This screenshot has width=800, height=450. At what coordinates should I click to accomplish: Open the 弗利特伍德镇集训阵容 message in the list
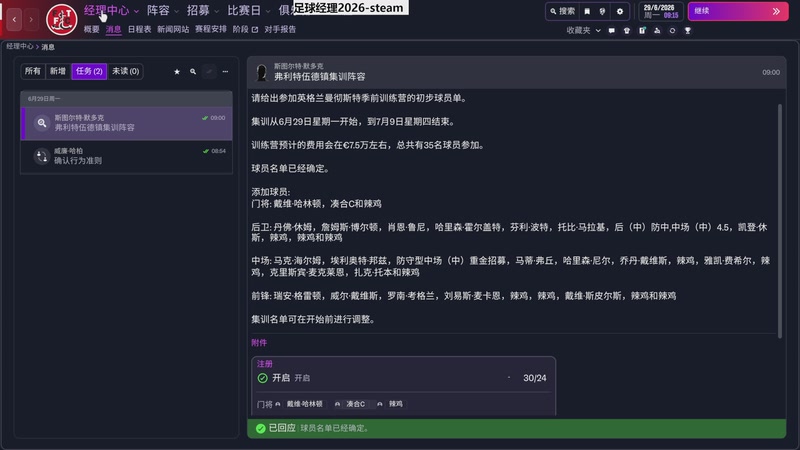click(127, 123)
